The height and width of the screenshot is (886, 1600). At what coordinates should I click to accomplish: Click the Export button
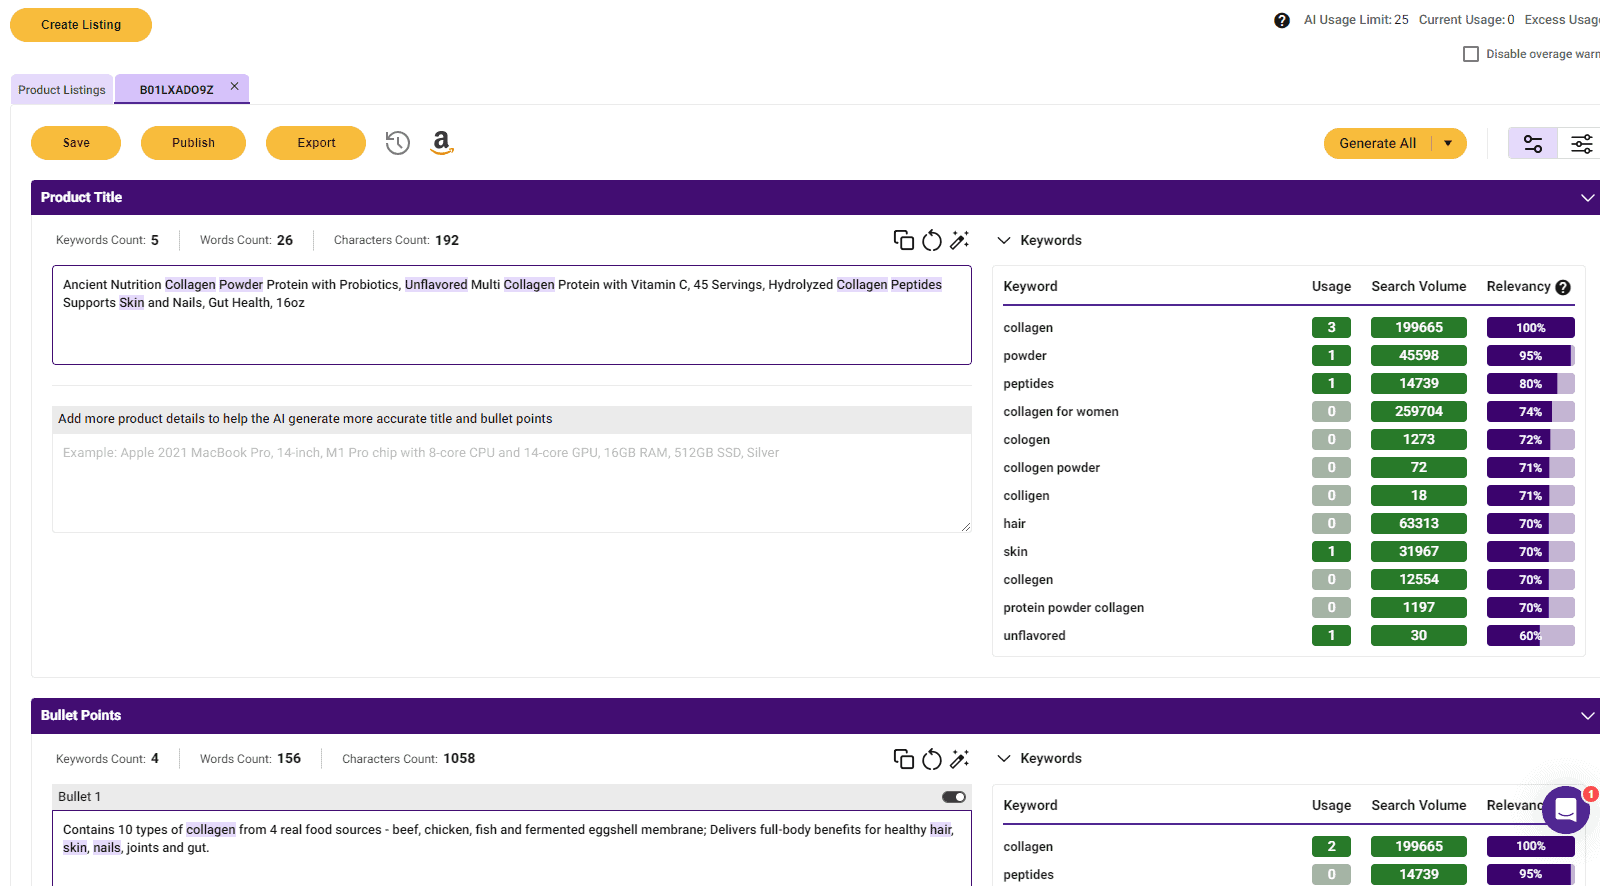(316, 143)
